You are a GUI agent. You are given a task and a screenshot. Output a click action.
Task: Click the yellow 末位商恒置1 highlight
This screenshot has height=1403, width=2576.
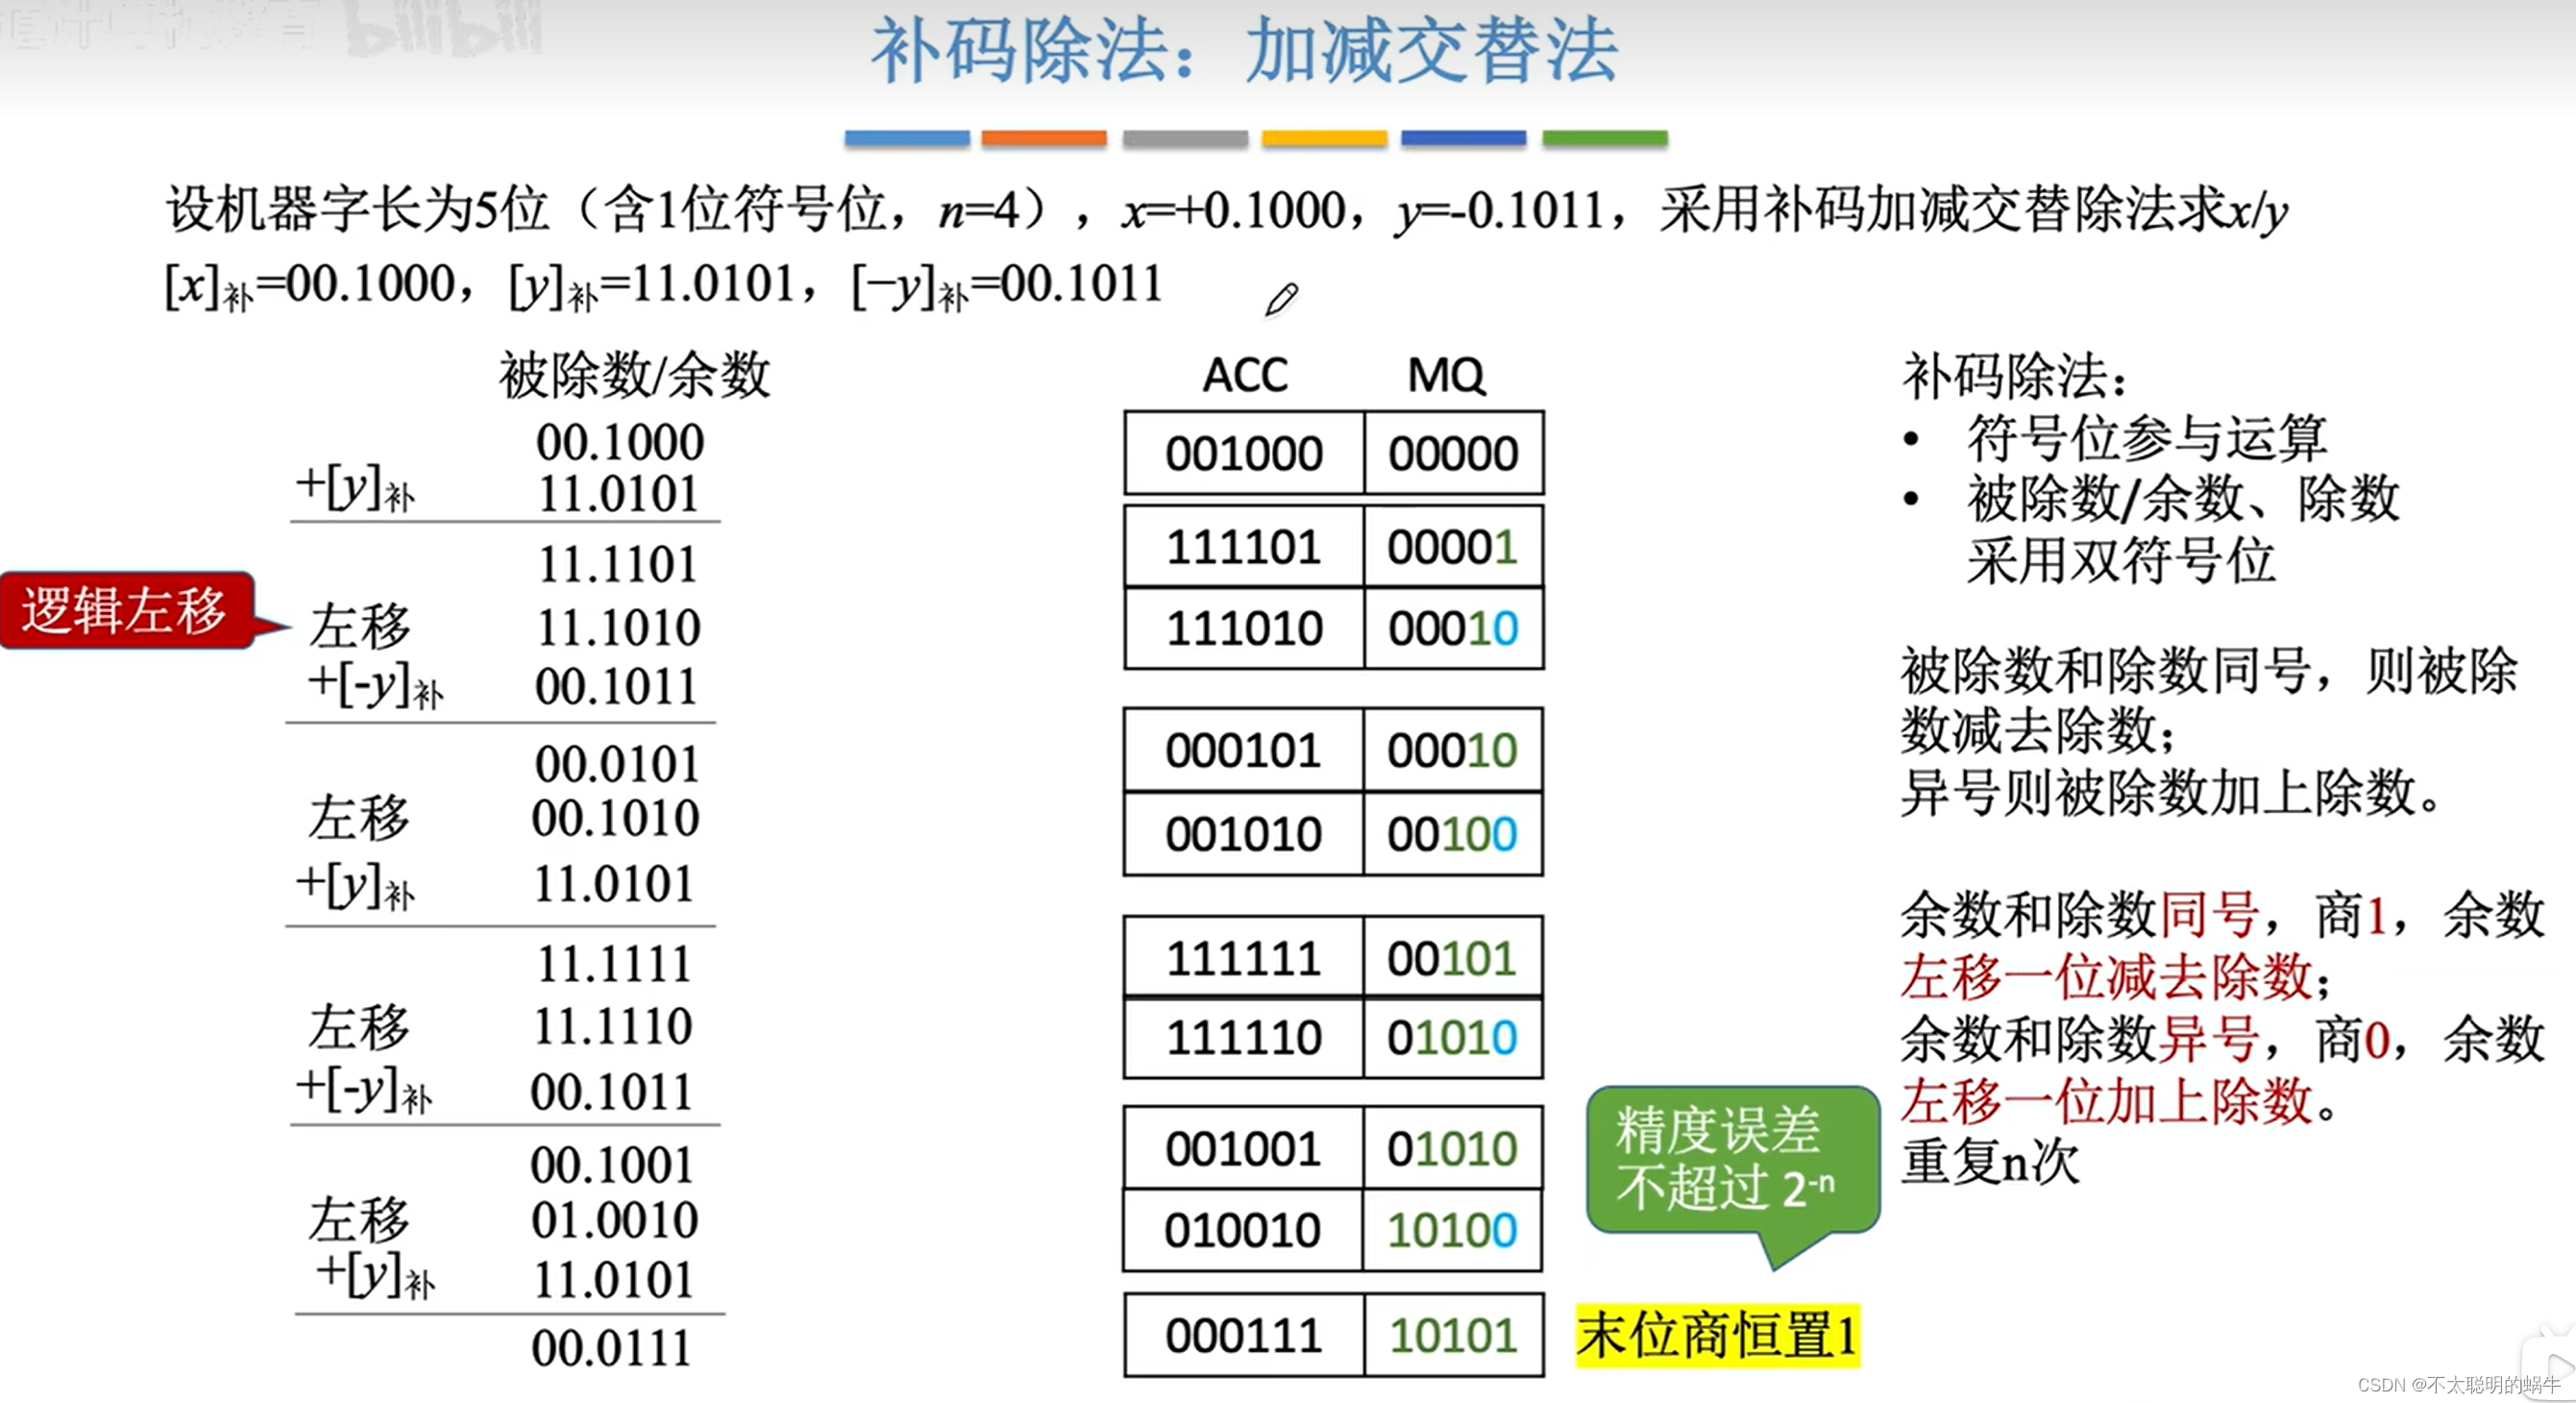(x=1717, y=1336)
